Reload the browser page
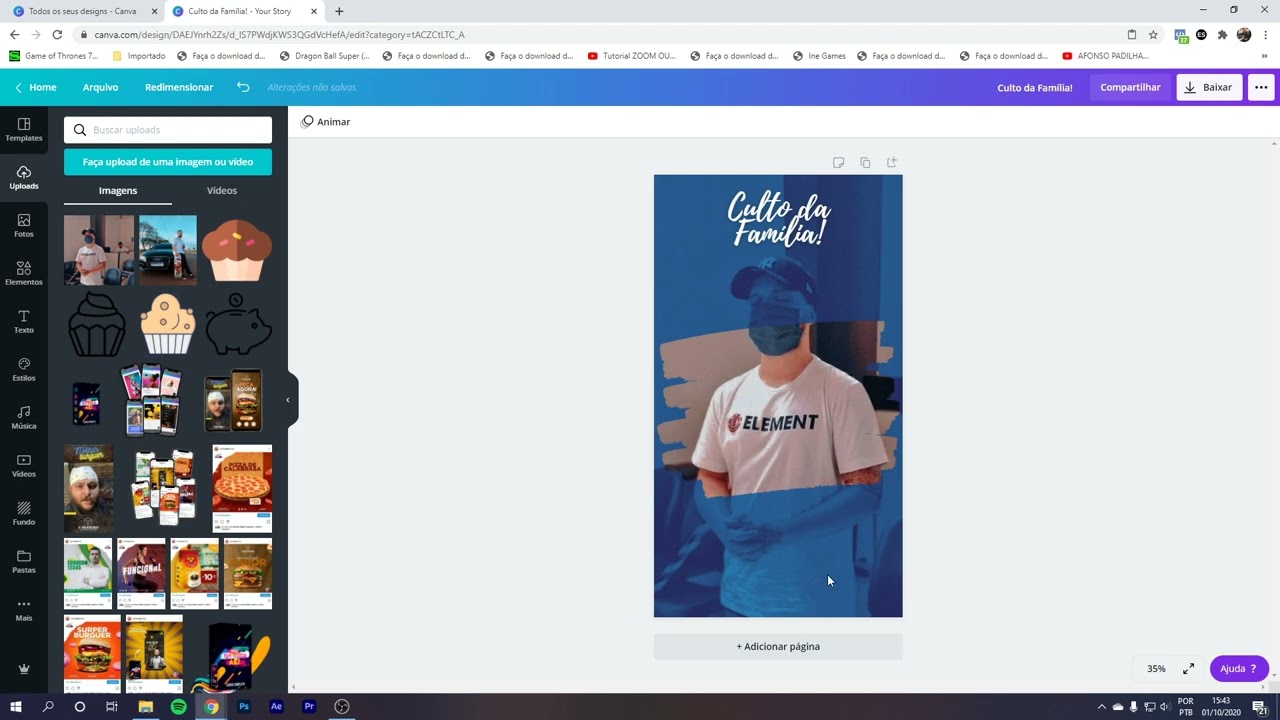 [57, 34]
